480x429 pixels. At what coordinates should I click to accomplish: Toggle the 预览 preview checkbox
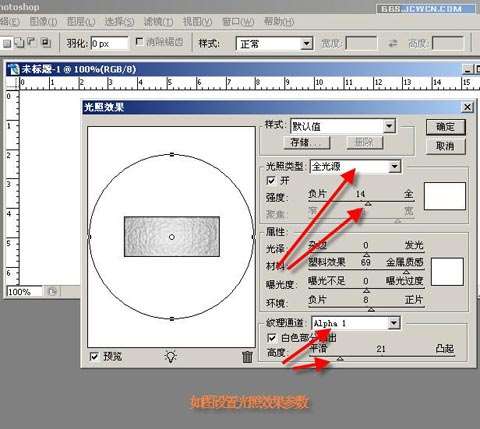pos(94,356)
